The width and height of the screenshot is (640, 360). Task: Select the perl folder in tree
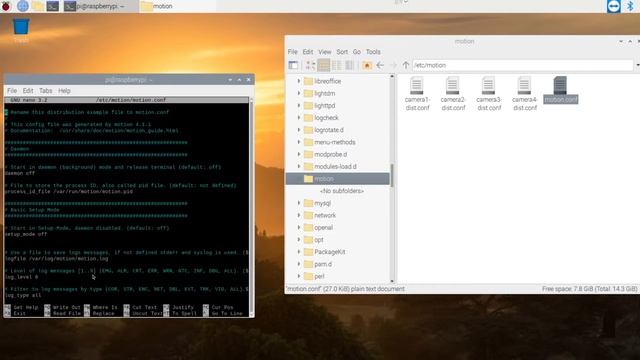coord(319,276)
